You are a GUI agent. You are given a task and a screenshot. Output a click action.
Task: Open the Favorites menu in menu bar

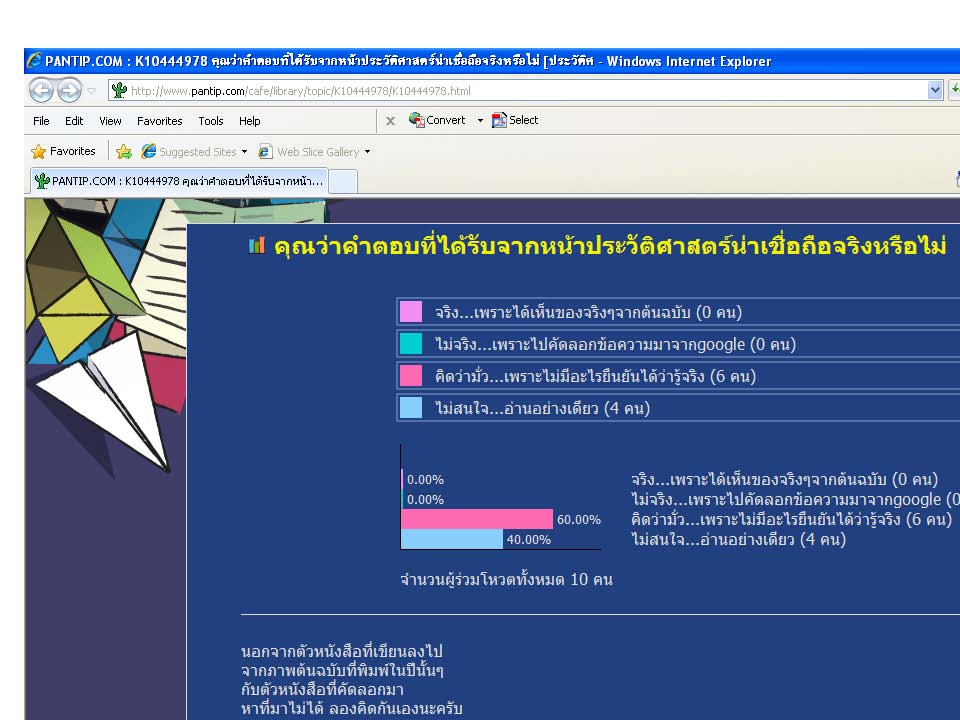[159, 121]
